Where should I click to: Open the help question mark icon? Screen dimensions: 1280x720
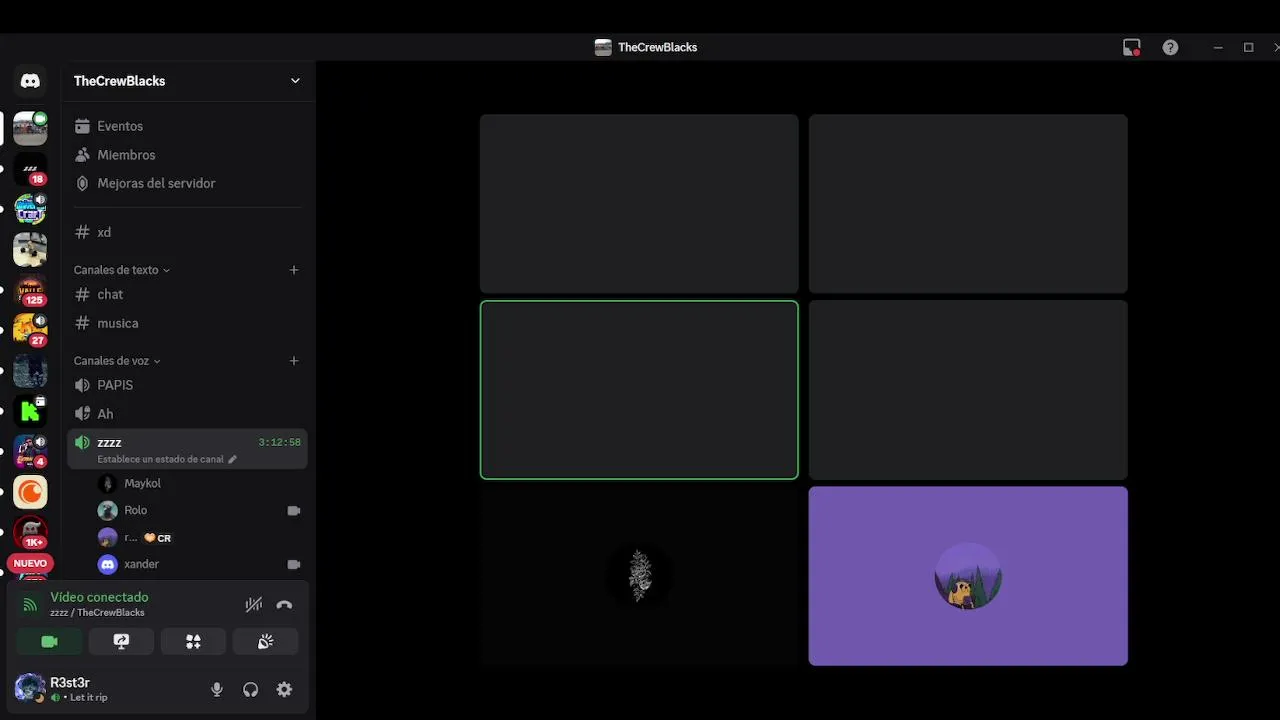point(1170,47)
